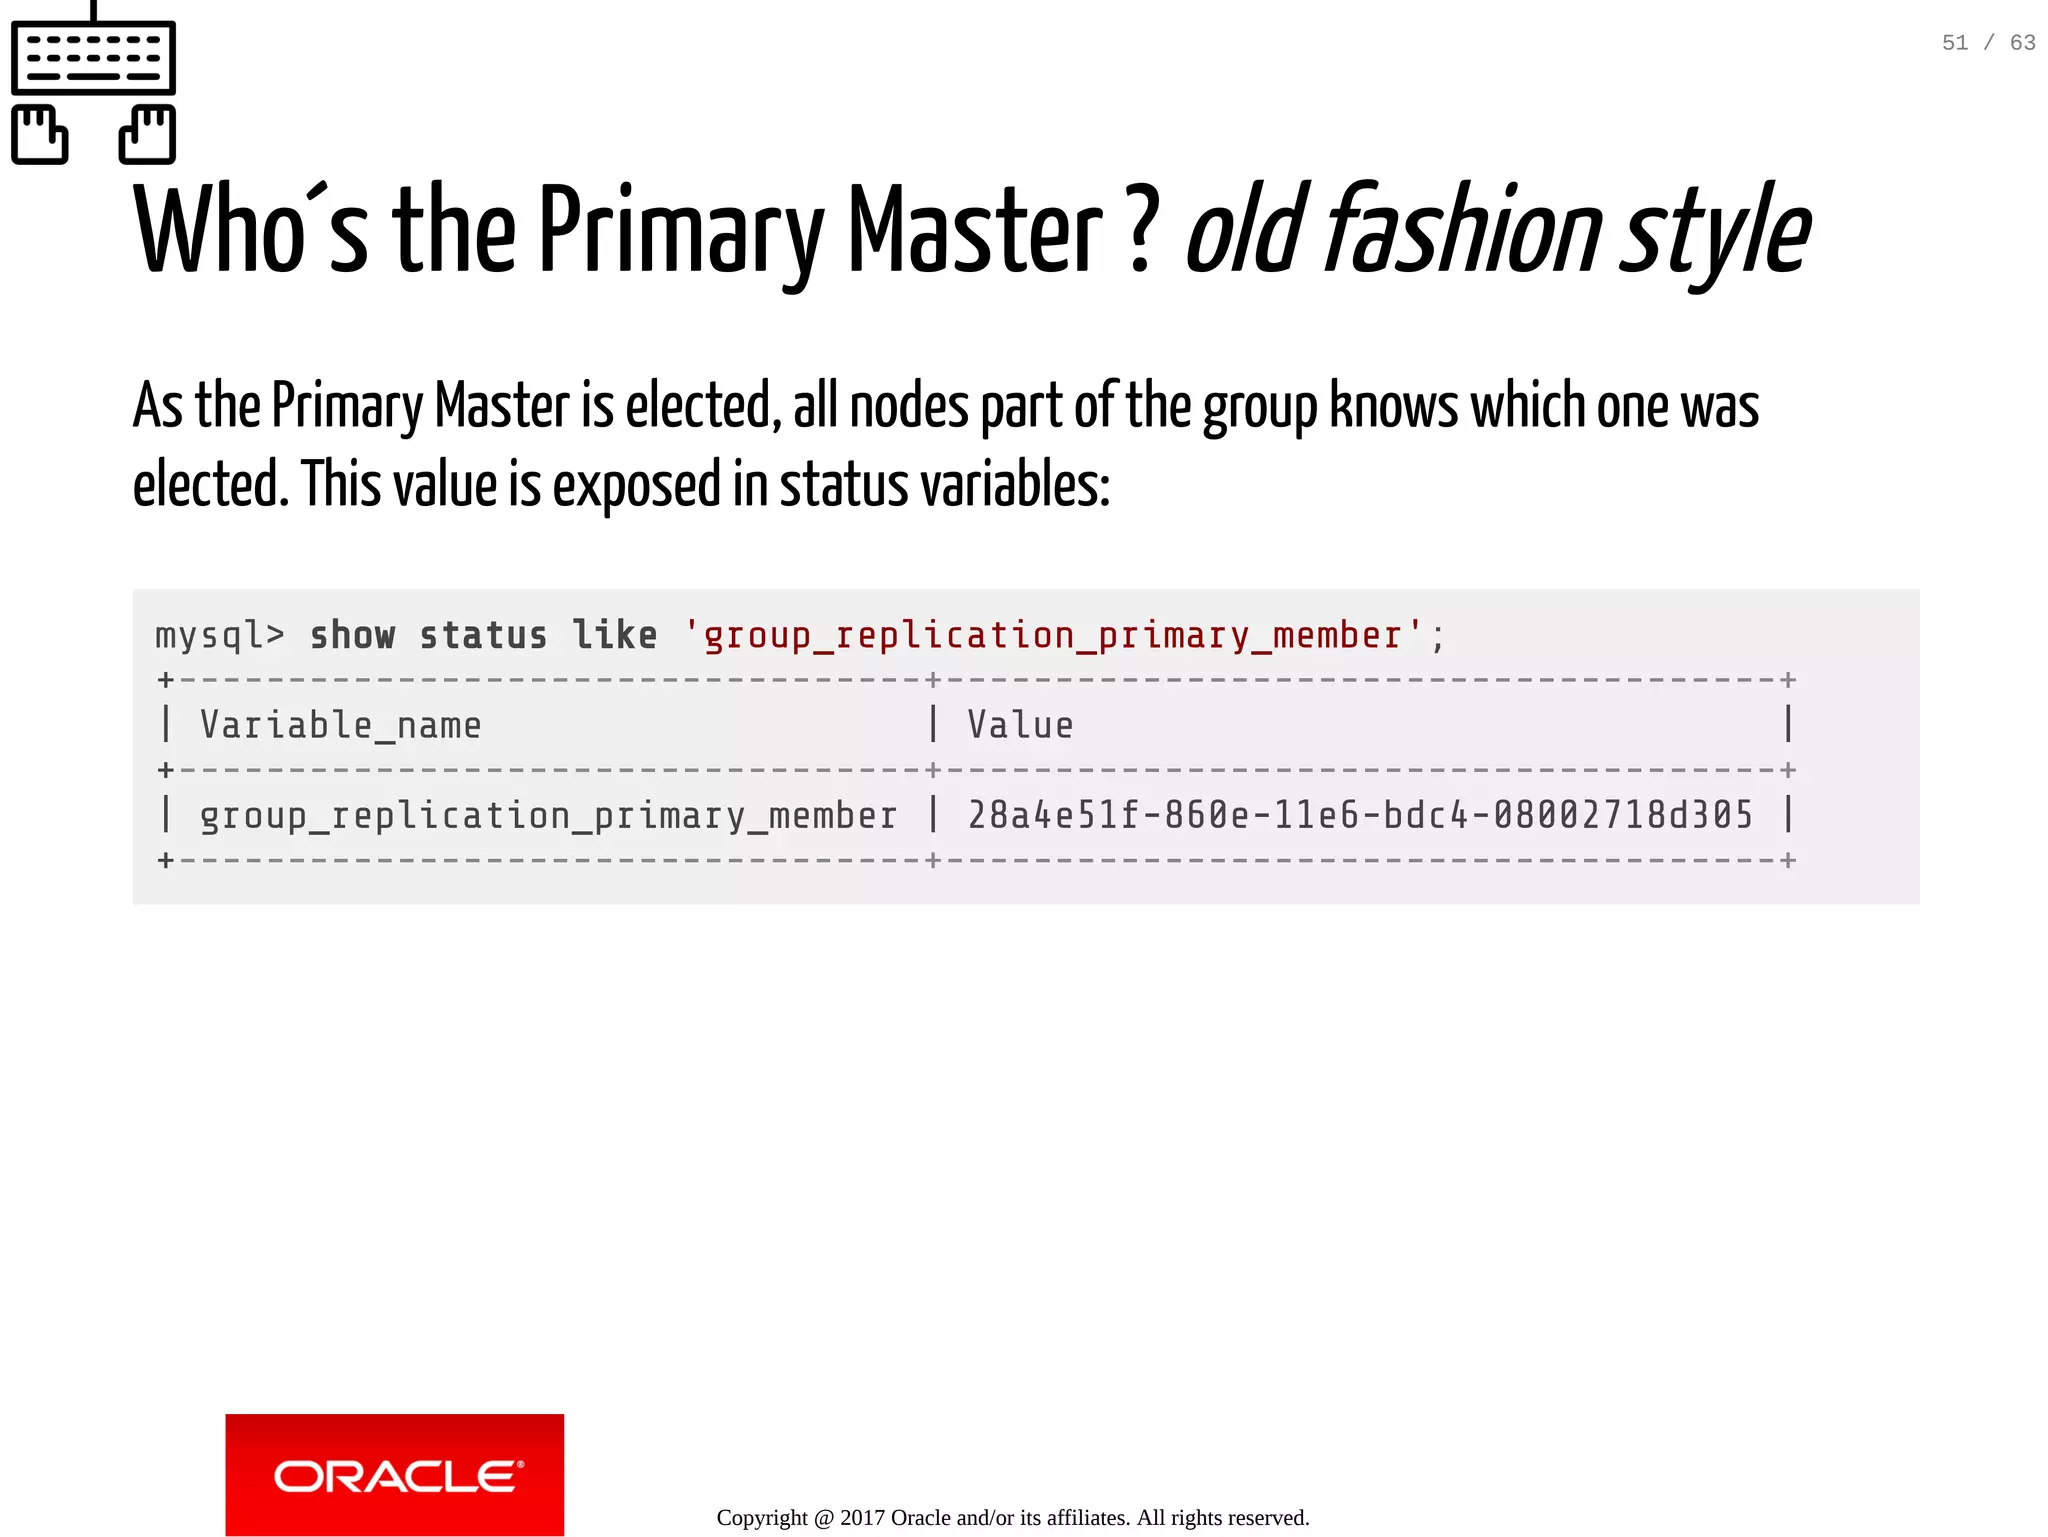This screenshot has height=1537, width=2048.
Task: Click the quoted 'group_replication_primary_member' string
Action: pos(1052,636)
